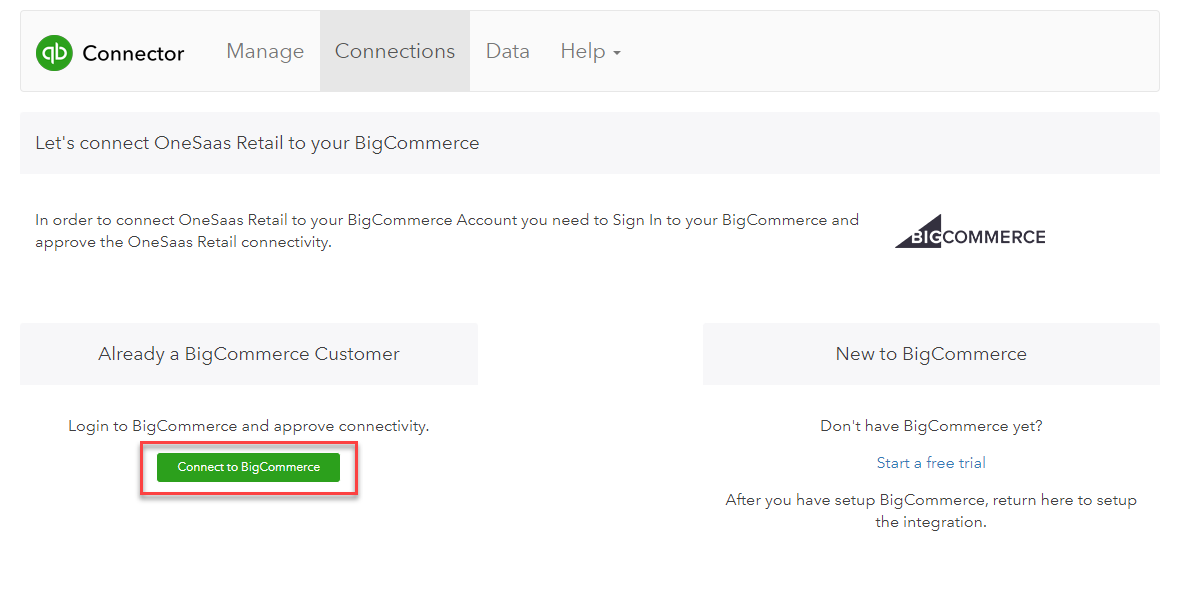Viewport: 1181px width, 615px height.
Task: Click the QuickBooks logo icon
Action: [x=54, y=53]
